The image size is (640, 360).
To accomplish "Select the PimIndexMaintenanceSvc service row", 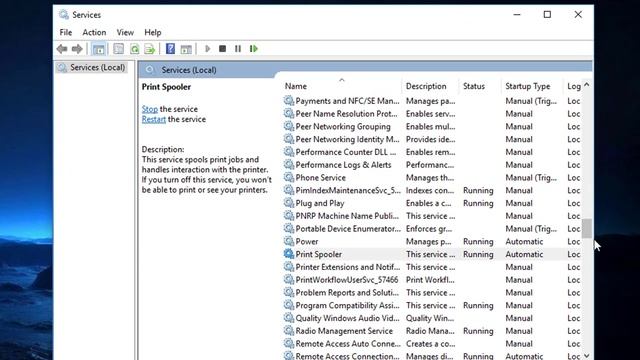I will tap(432, 190).
